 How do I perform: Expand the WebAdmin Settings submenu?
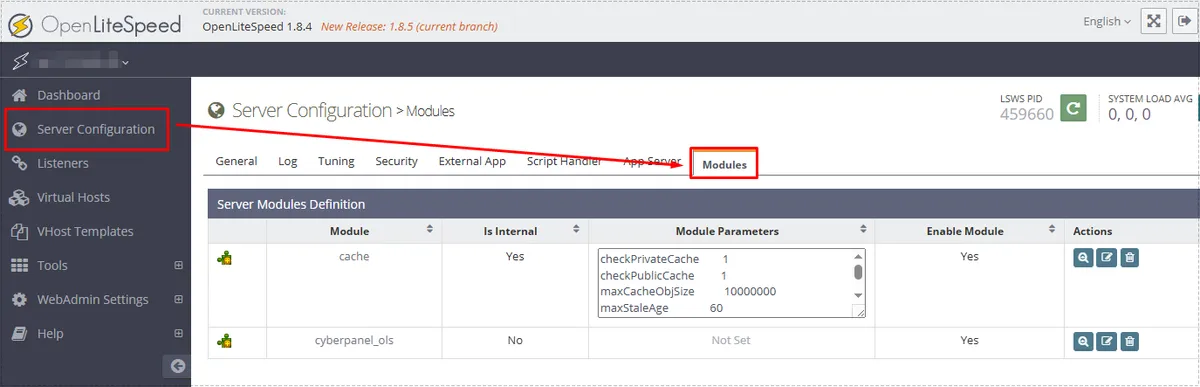pos(179,299)
